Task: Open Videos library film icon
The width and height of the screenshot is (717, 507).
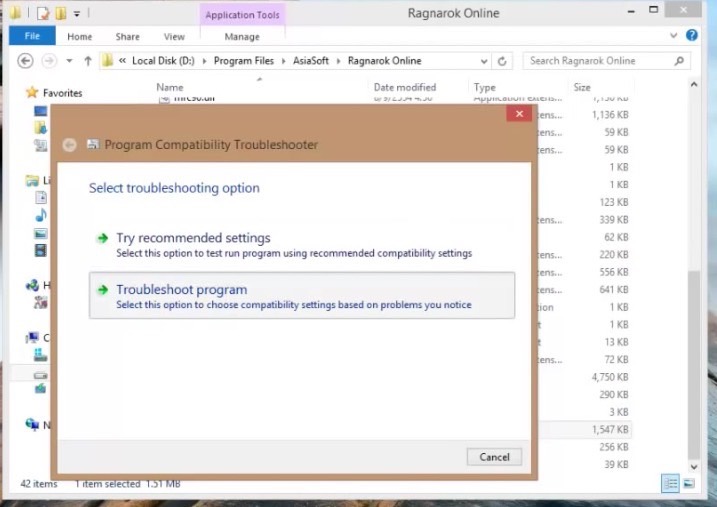Action: [x=41, y=250]
